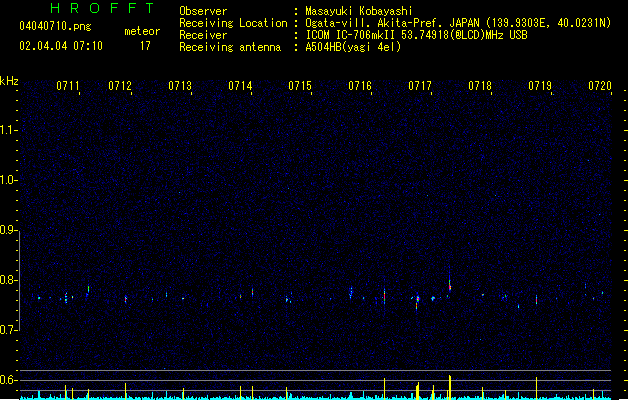Viewport: 629px width, 400px height.
Task: Click the 0717 time marker
Action: coord(420,86)
